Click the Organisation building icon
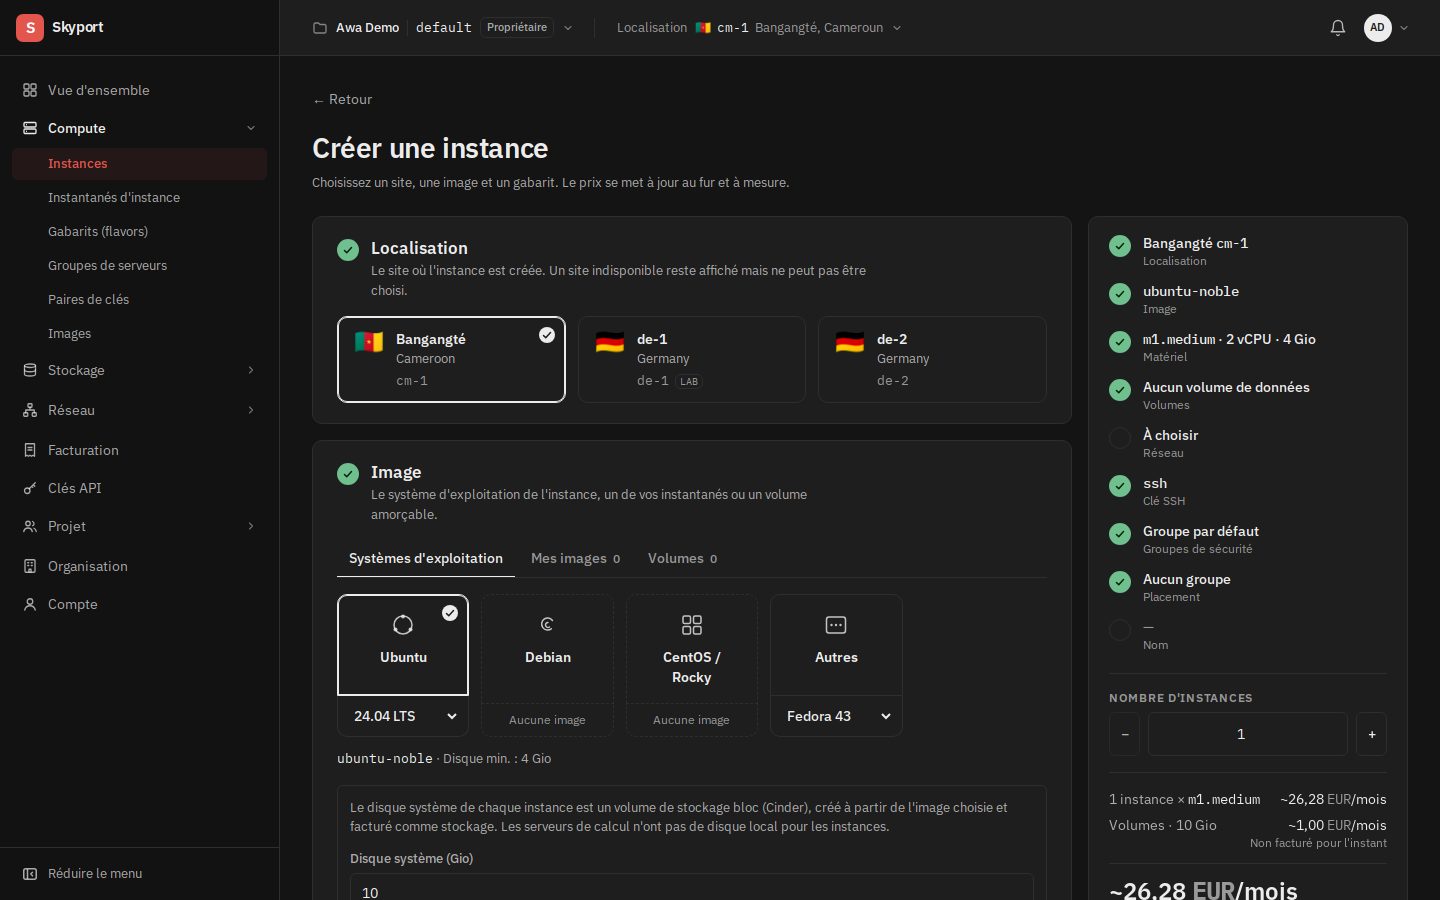The image size is (1440, 900). (30, 566)
